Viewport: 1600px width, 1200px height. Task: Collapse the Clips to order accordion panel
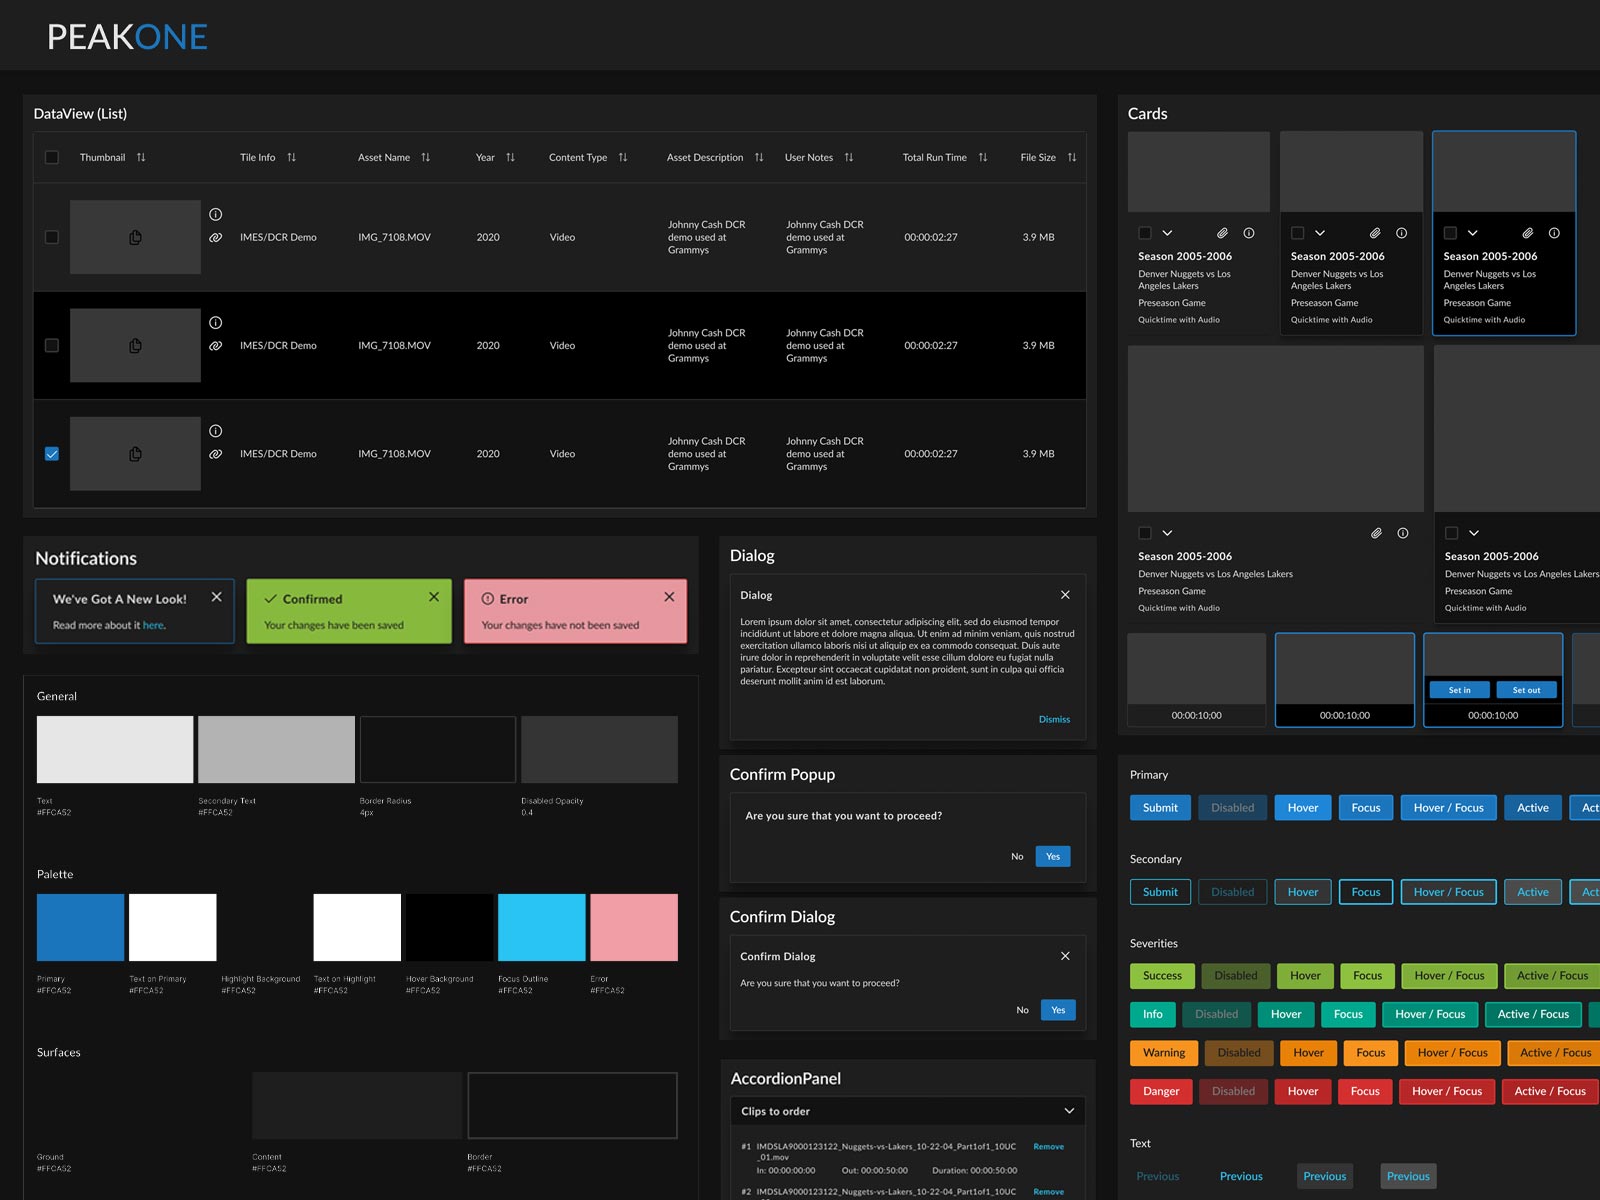pyautogui.click(x=1069, y=1111)
